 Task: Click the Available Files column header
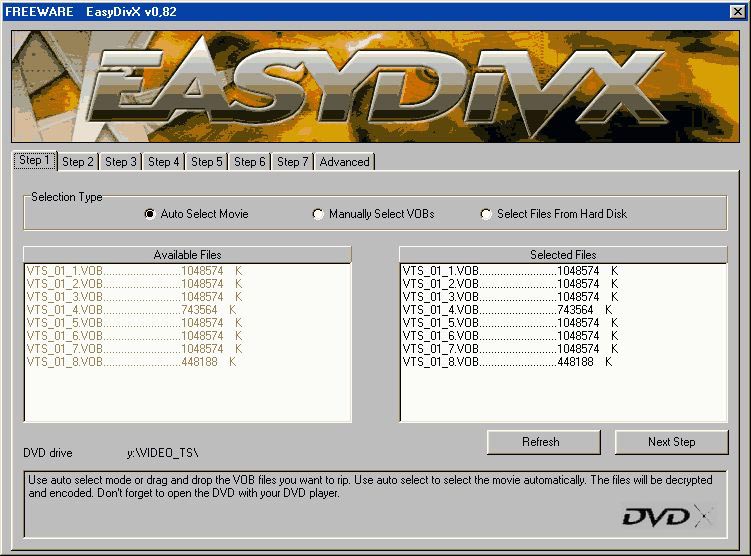tap(187, 255)
